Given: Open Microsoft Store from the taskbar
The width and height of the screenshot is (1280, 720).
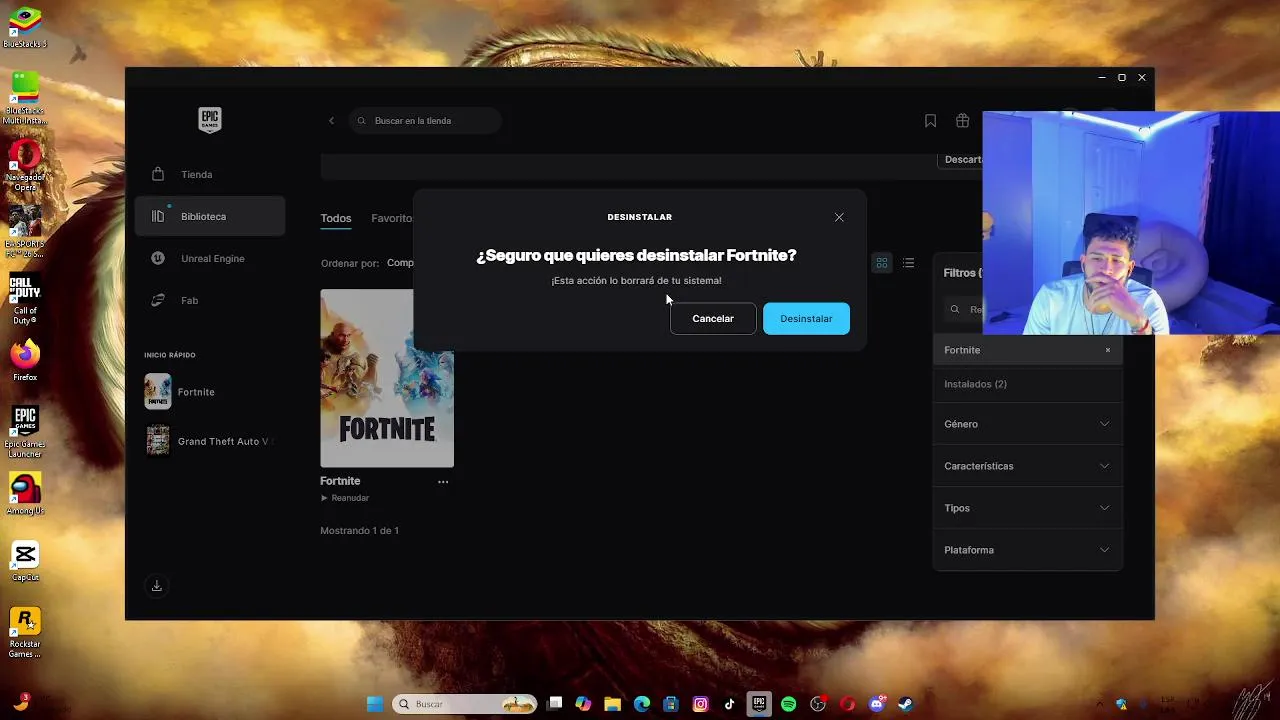Looking at the screenshot, I should (671, 704).
